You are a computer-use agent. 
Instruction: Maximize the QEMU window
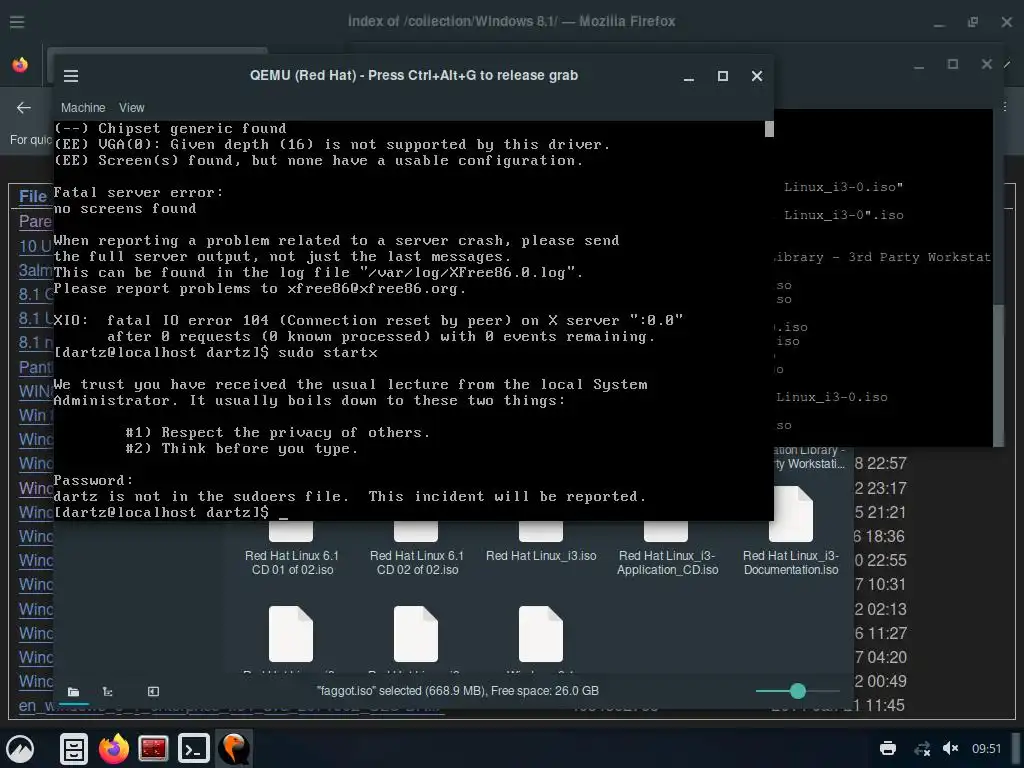click(722, 76)
